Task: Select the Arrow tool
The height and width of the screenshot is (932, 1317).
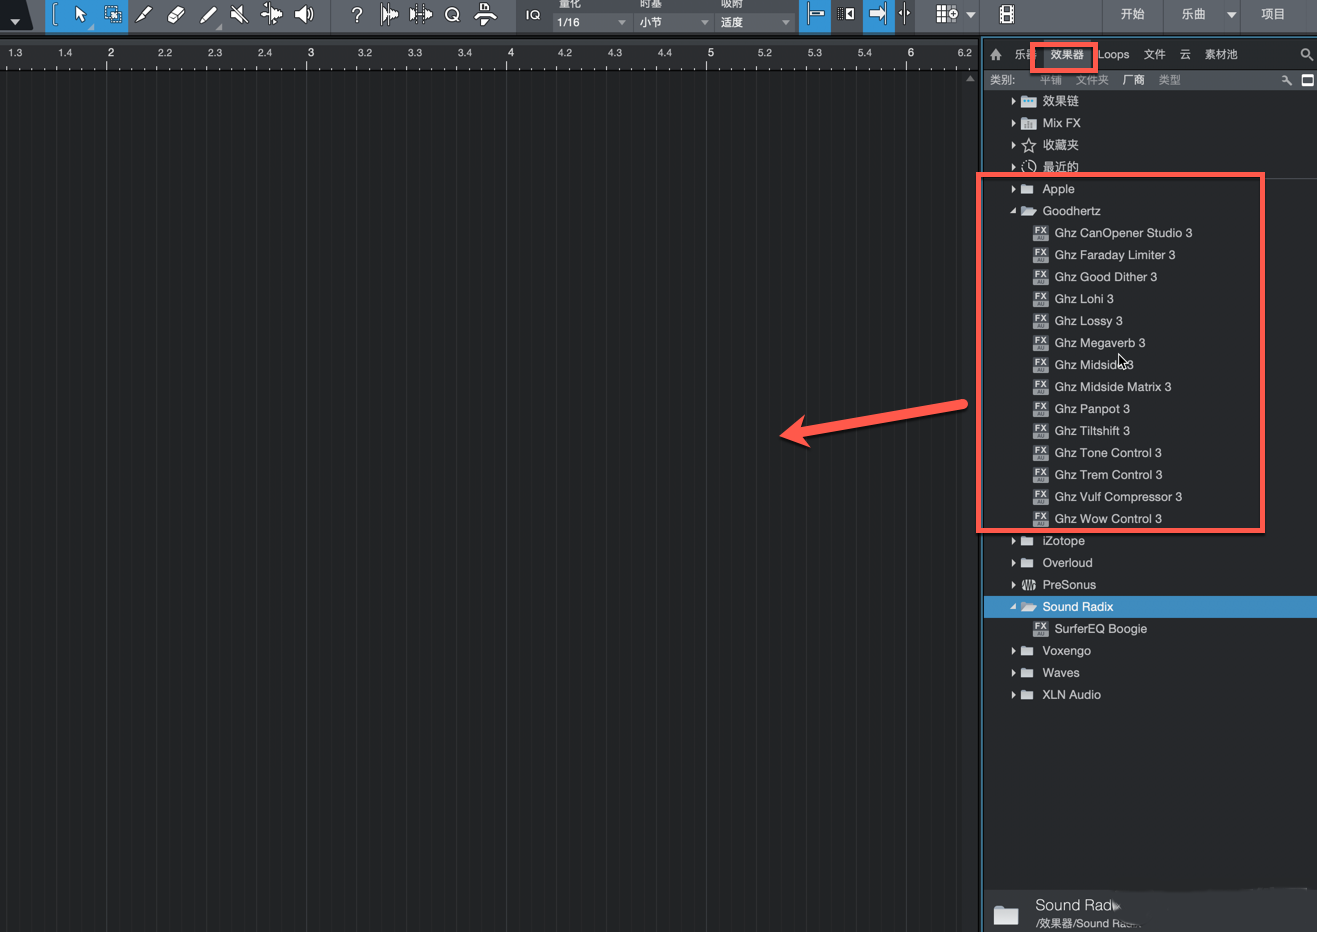Action: (x=81, y=15)
